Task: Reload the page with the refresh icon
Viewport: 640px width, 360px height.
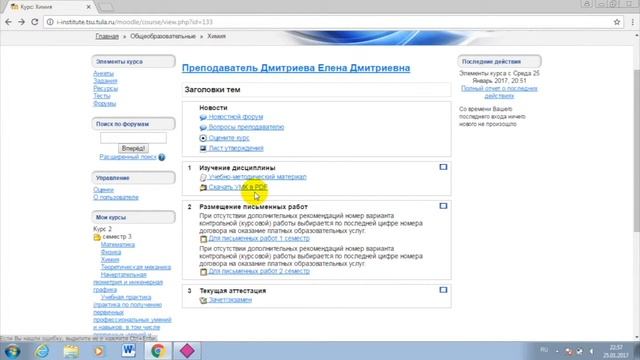Action: click(35, 22)
